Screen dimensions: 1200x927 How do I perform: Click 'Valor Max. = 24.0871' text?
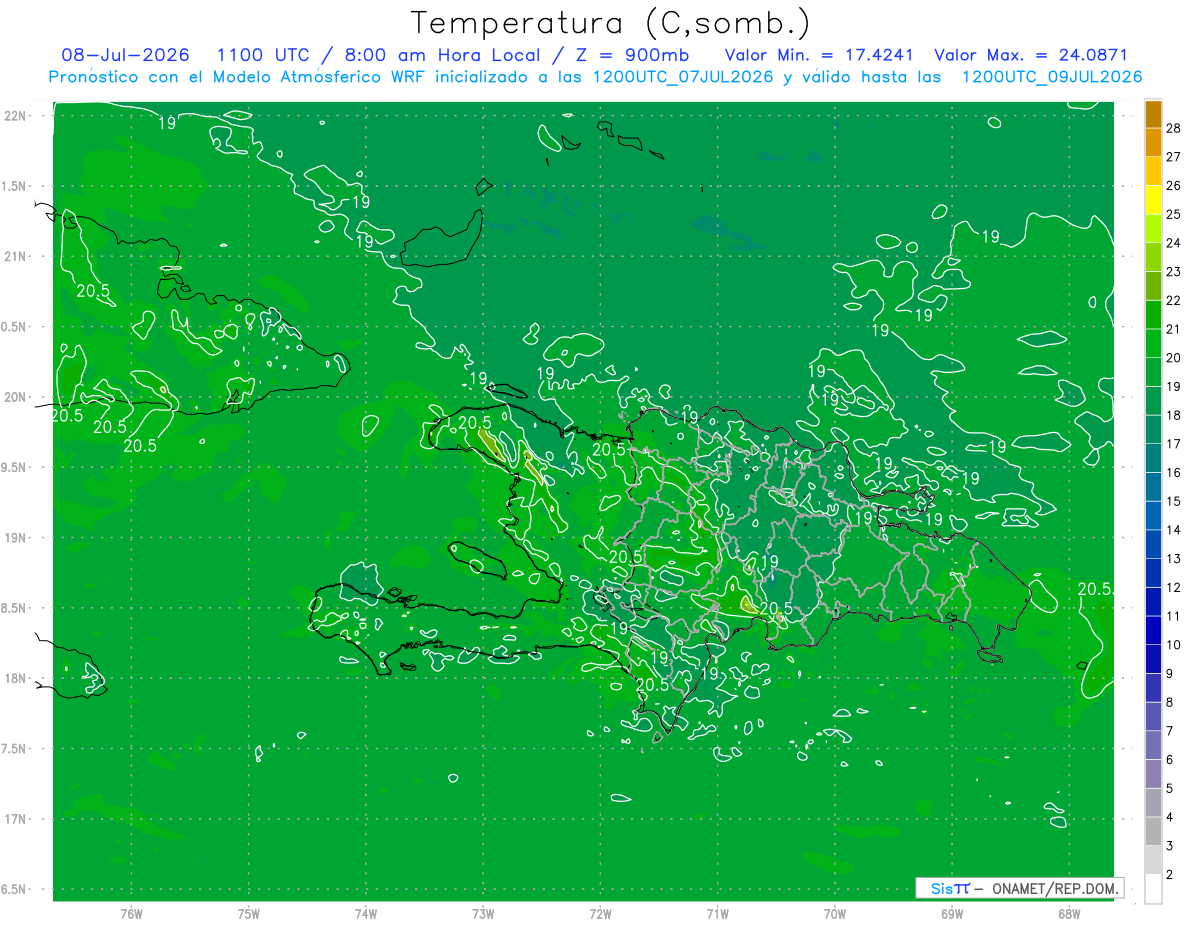tap(1030, 55)
